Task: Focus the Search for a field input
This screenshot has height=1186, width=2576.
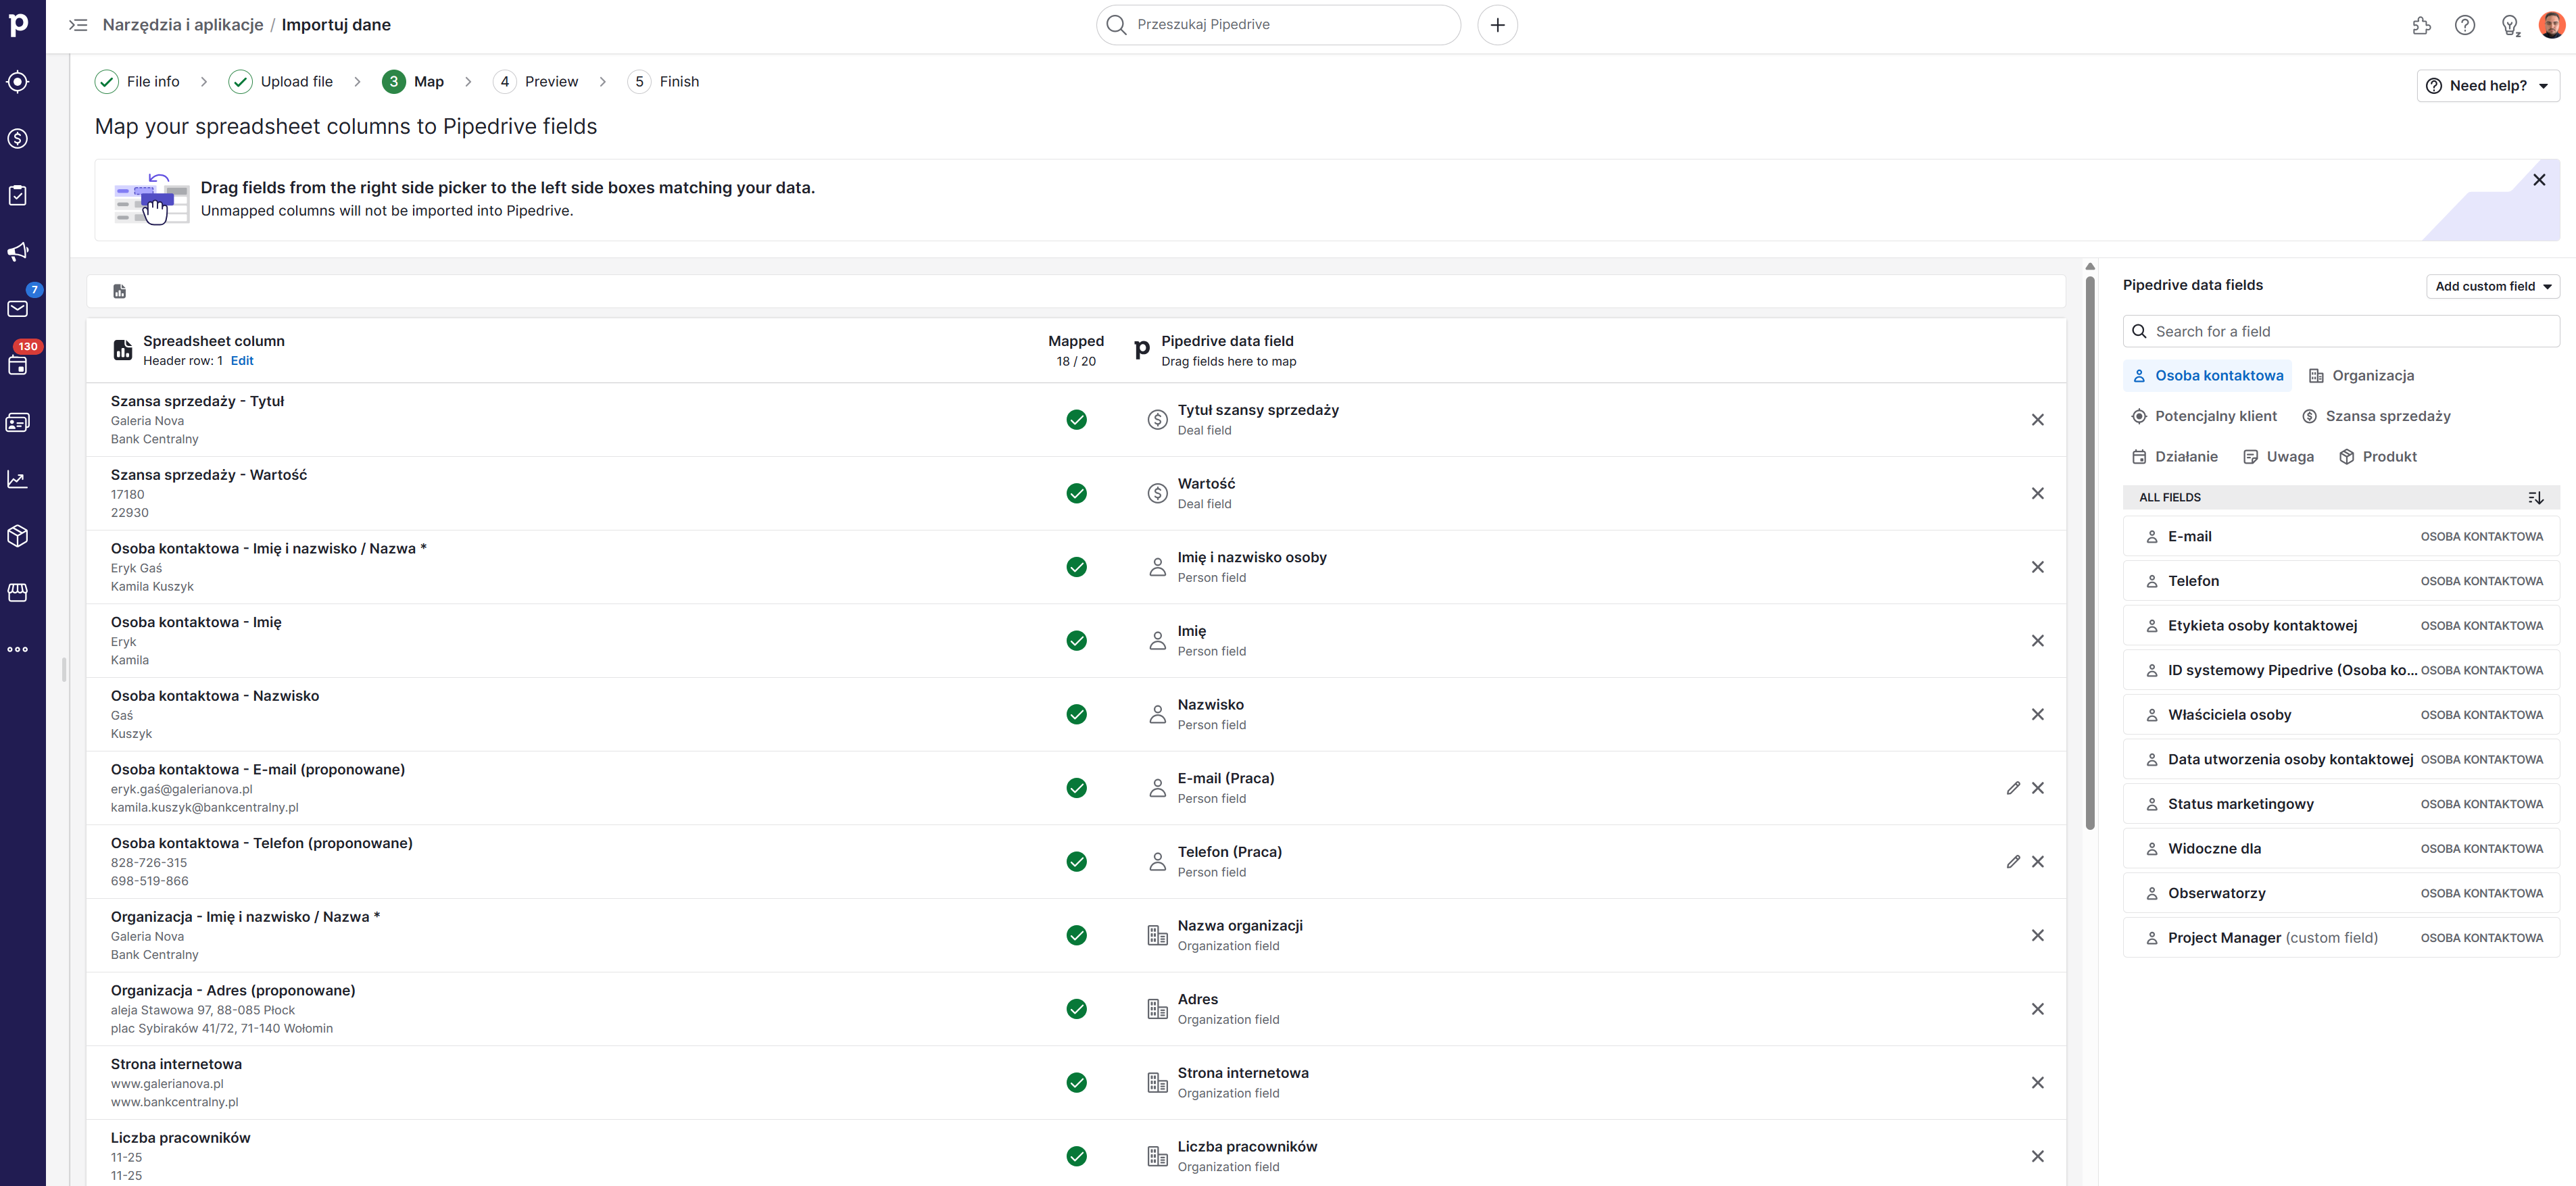Action: (2341, 331)
